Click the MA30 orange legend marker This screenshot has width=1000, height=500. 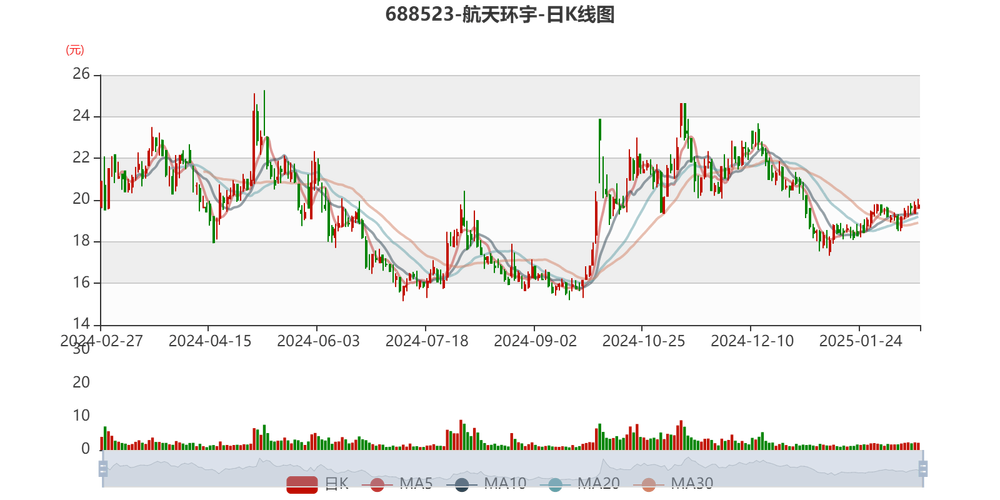649,485
